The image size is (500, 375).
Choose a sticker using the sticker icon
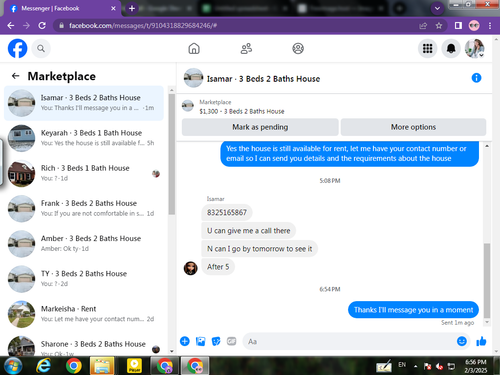pyautogui.click(x=216, y=341)
